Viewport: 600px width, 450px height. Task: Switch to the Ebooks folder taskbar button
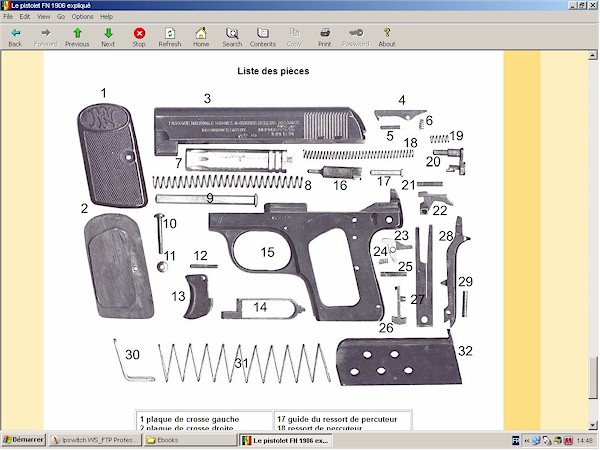coord(190,440)
